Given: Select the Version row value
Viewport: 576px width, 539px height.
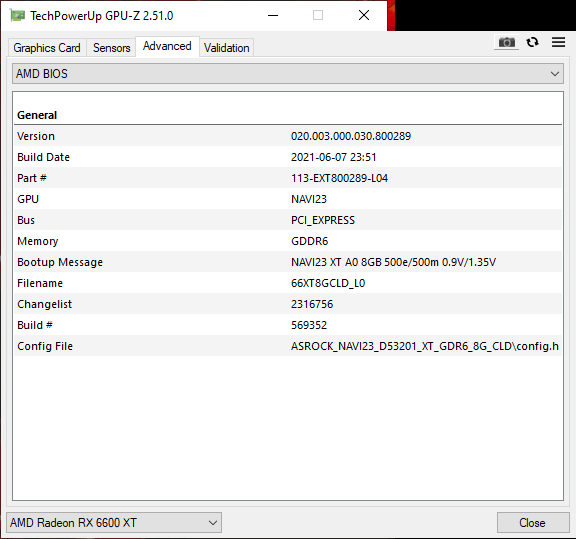Looking at the screenshot, I should click(351, 136).
